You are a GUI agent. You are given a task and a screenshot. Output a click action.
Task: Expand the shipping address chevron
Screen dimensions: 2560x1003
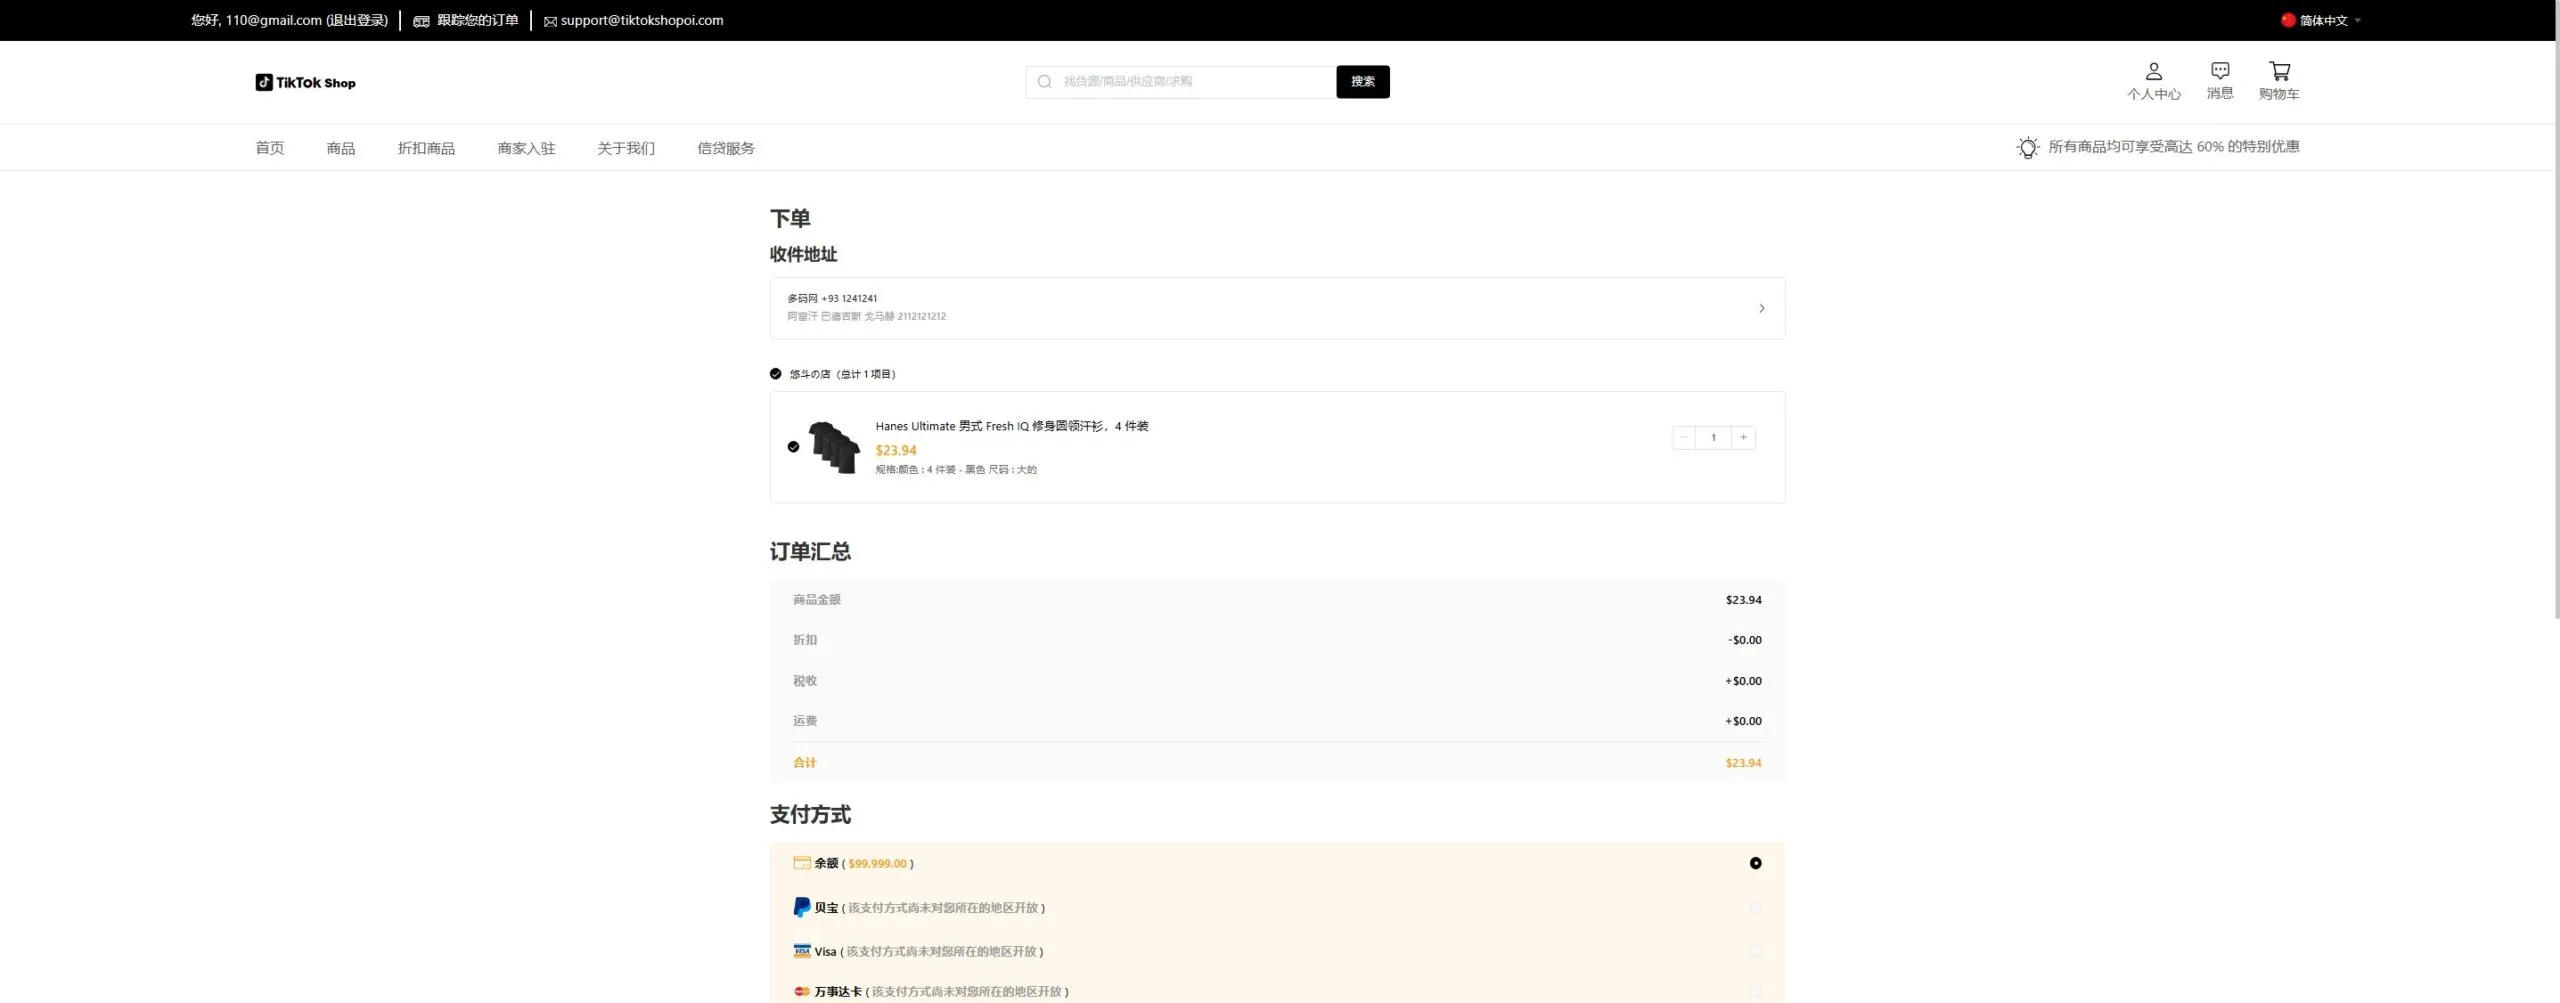coord(1761,308)
